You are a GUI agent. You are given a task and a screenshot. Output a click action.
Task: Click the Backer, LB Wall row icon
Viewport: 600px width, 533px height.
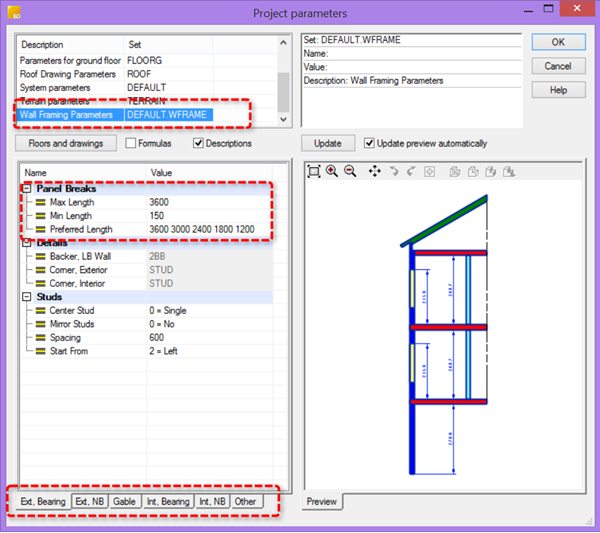(41, 256)
